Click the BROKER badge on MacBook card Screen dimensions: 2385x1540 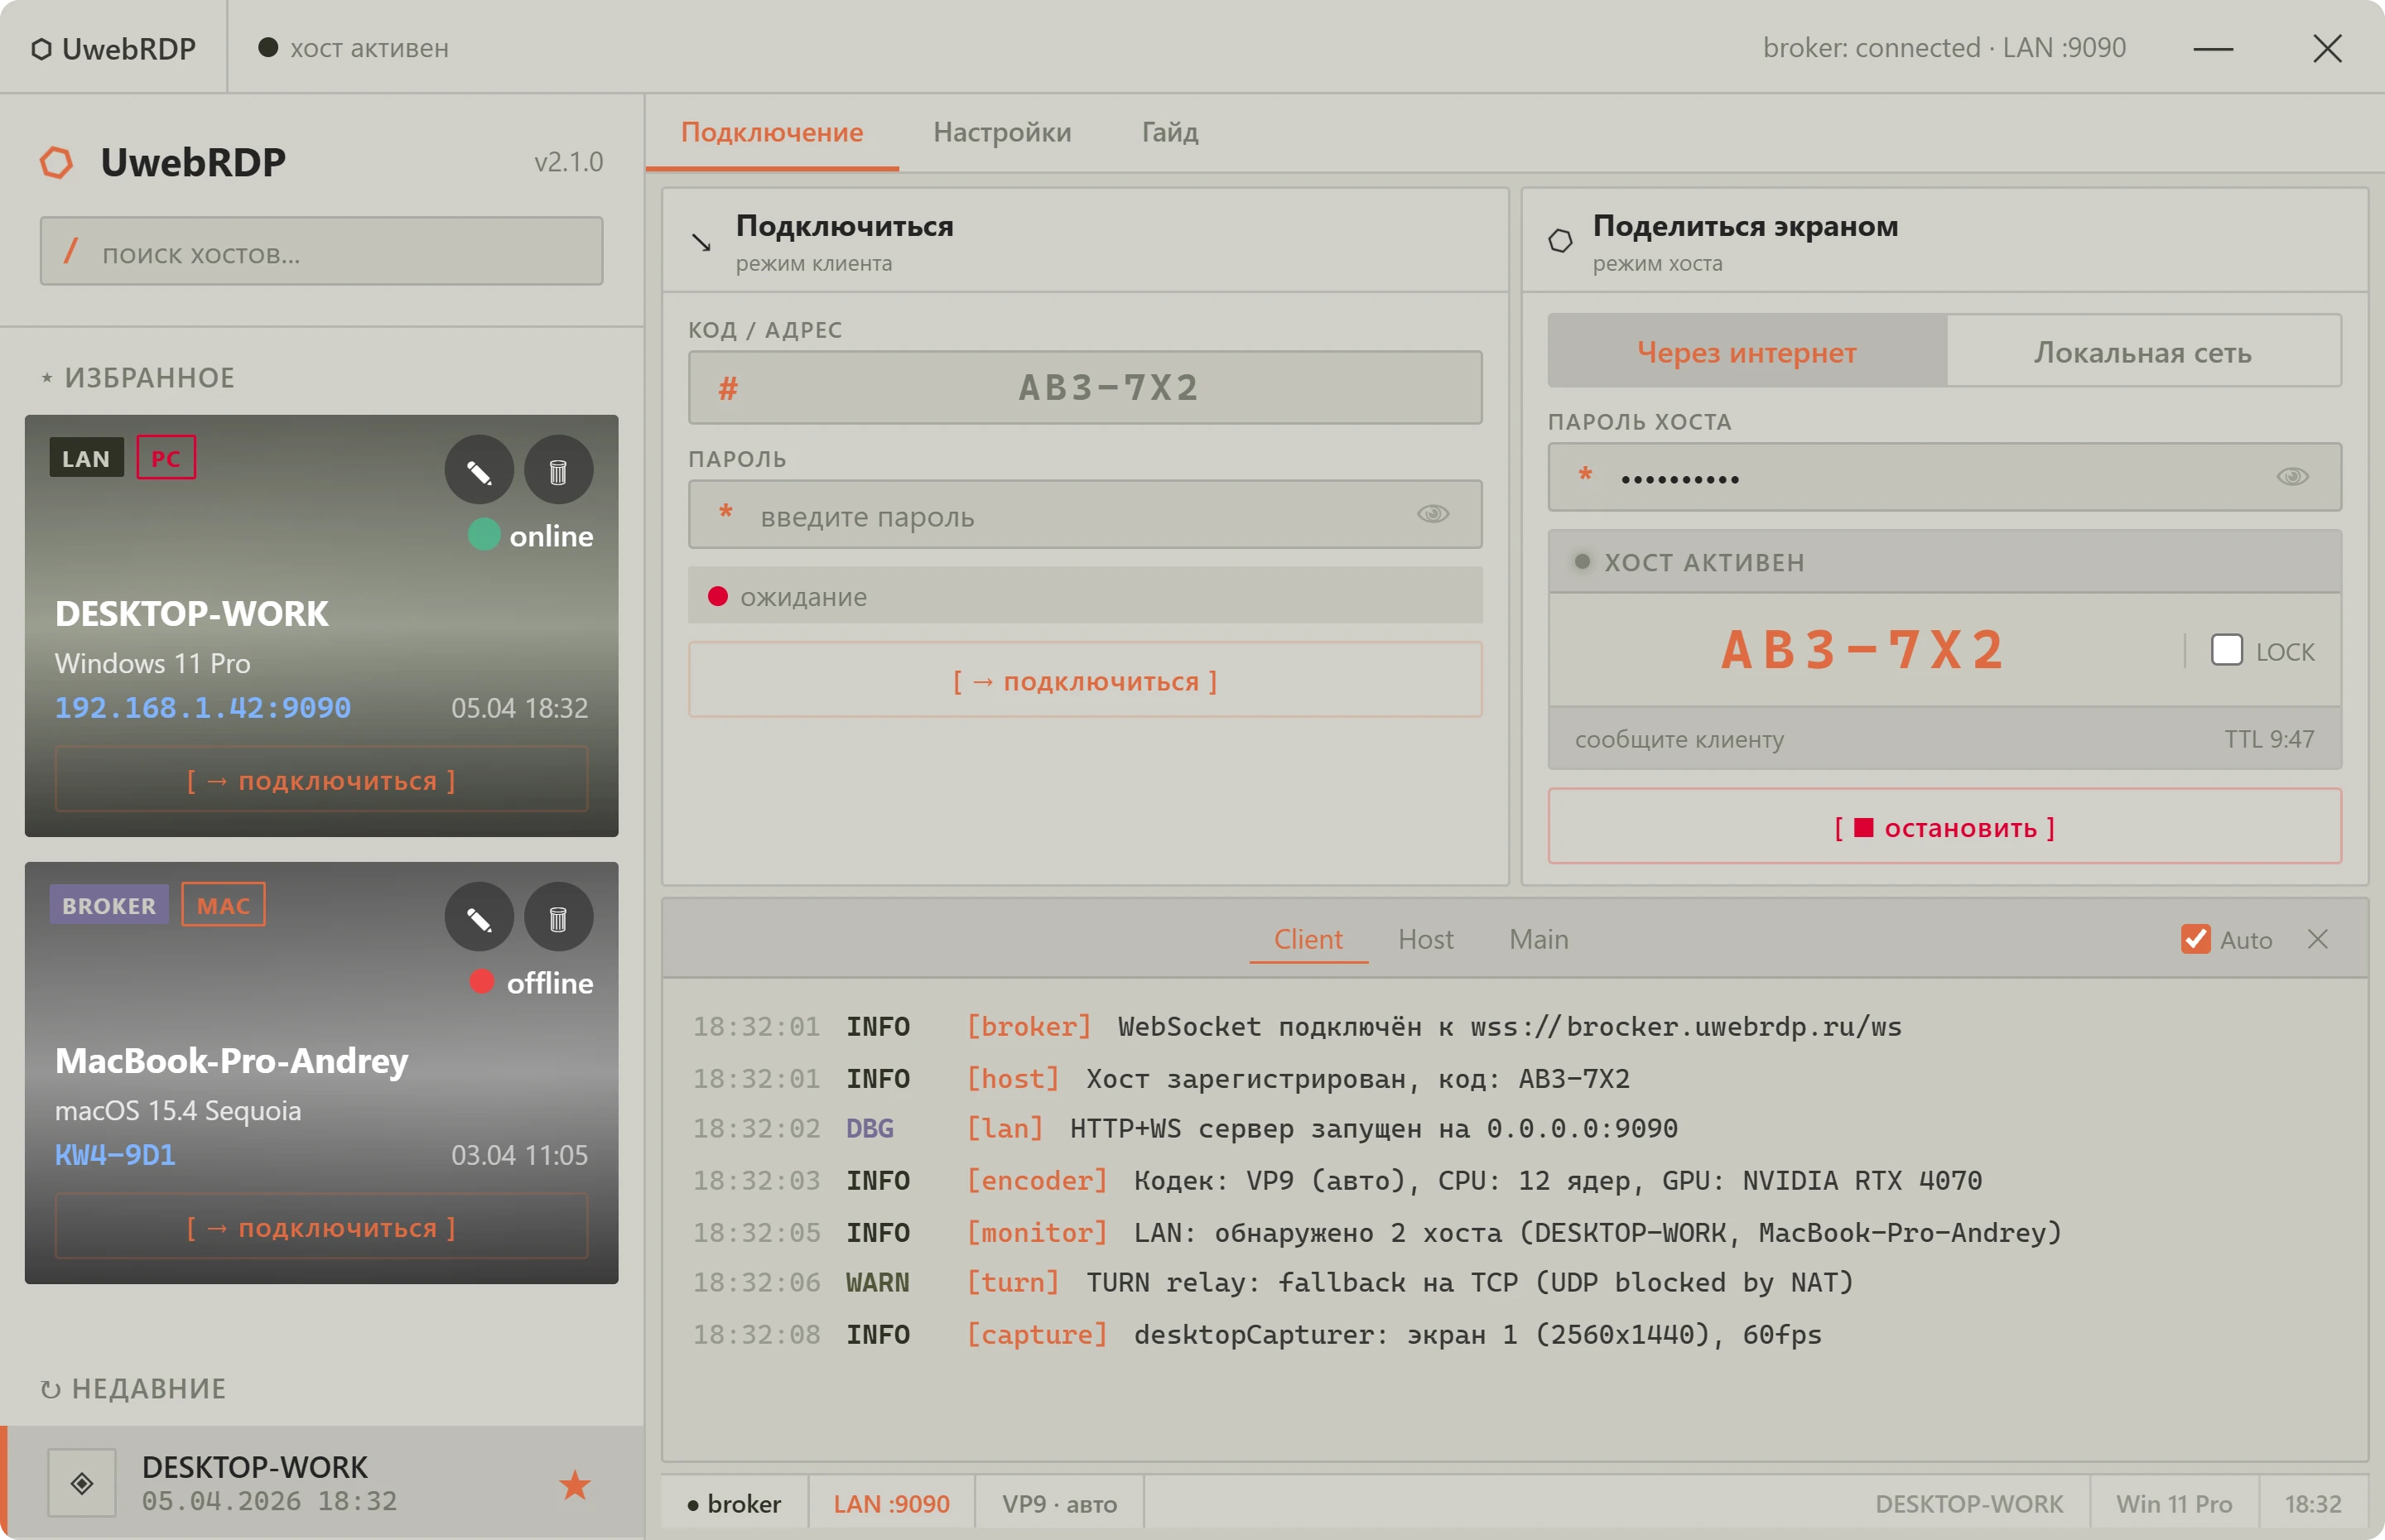[109, 905]
